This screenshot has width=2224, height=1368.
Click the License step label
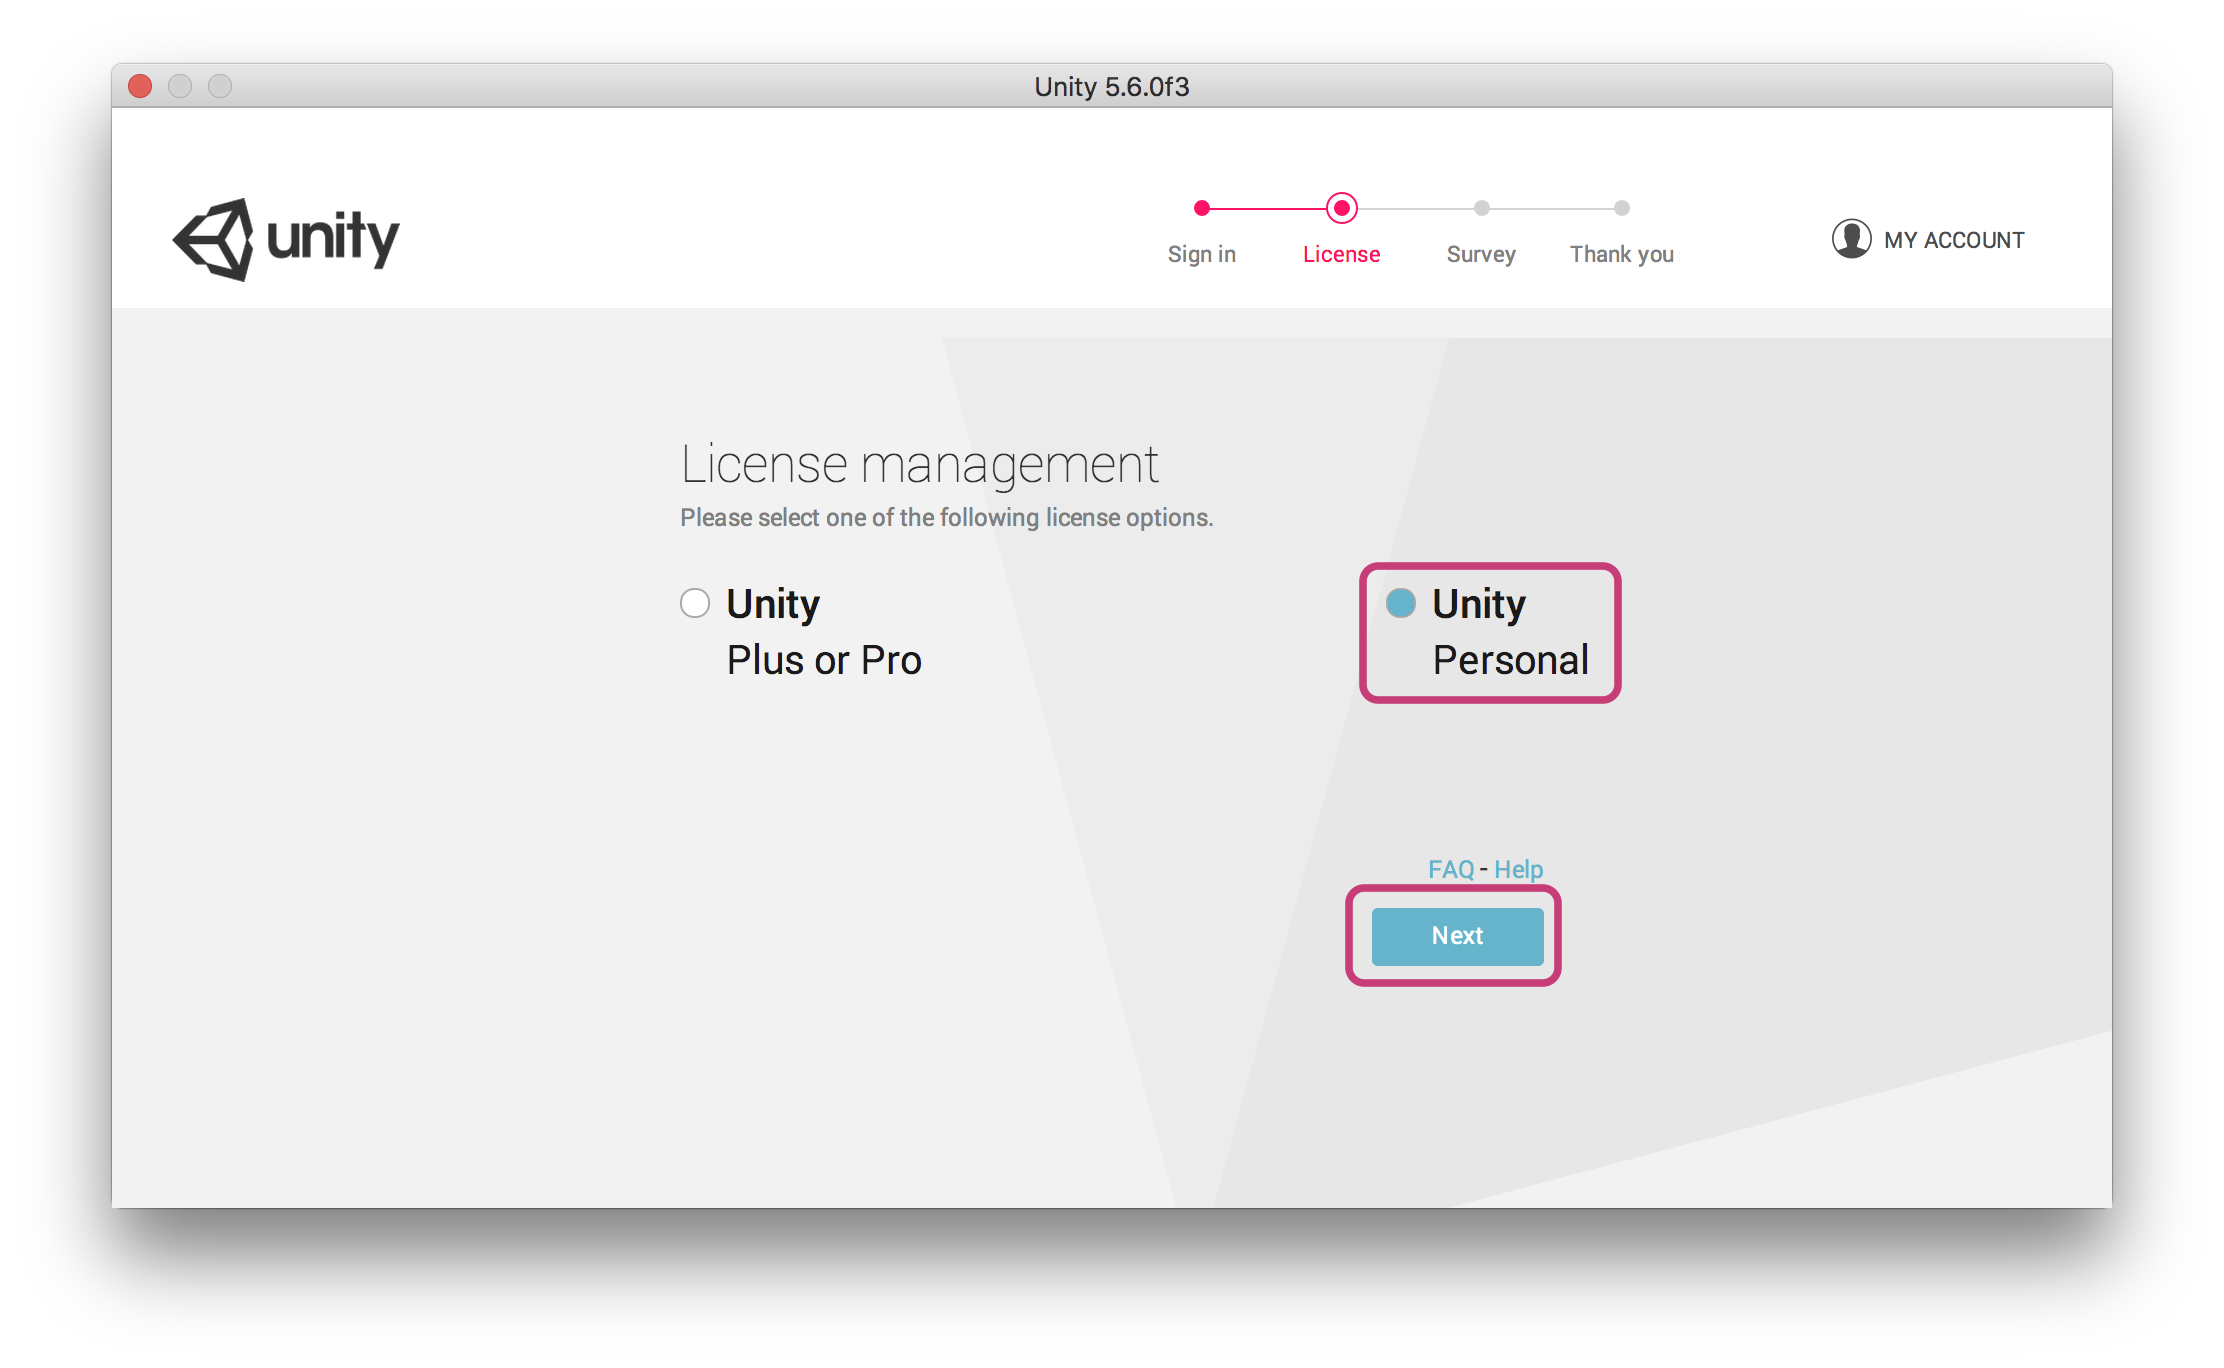coord(1341,254)
